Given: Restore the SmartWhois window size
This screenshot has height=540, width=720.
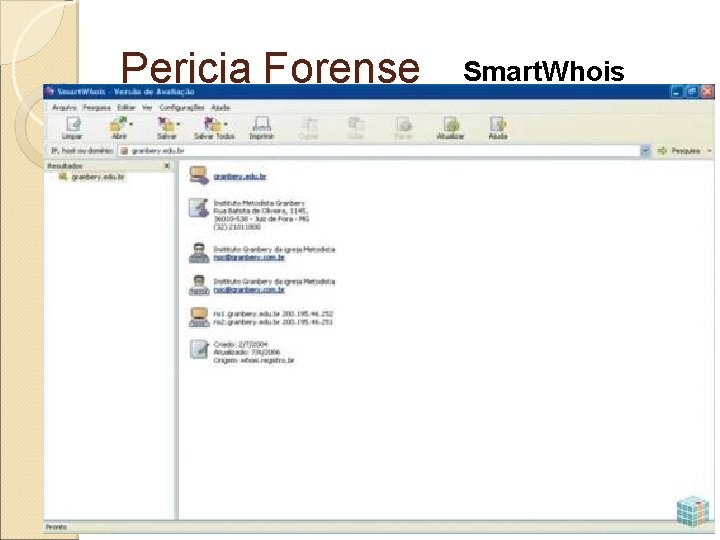Looking at the screenshot, I should [x=692, y=92].
